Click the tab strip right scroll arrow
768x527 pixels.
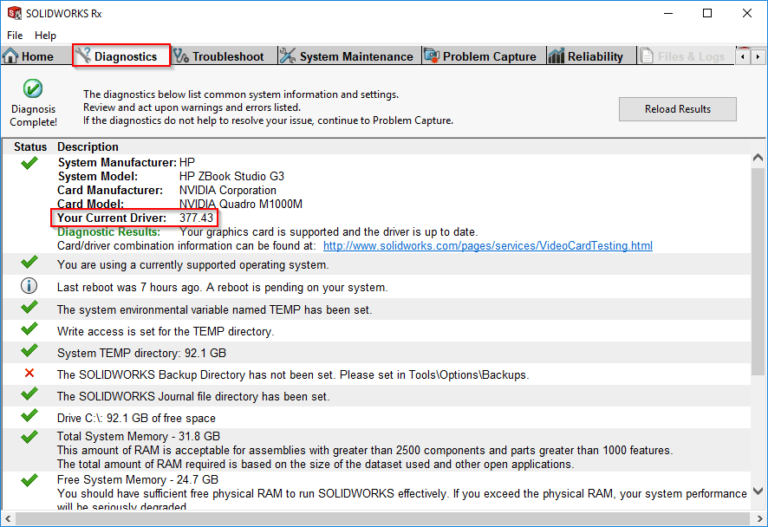(x=758, y=57)
